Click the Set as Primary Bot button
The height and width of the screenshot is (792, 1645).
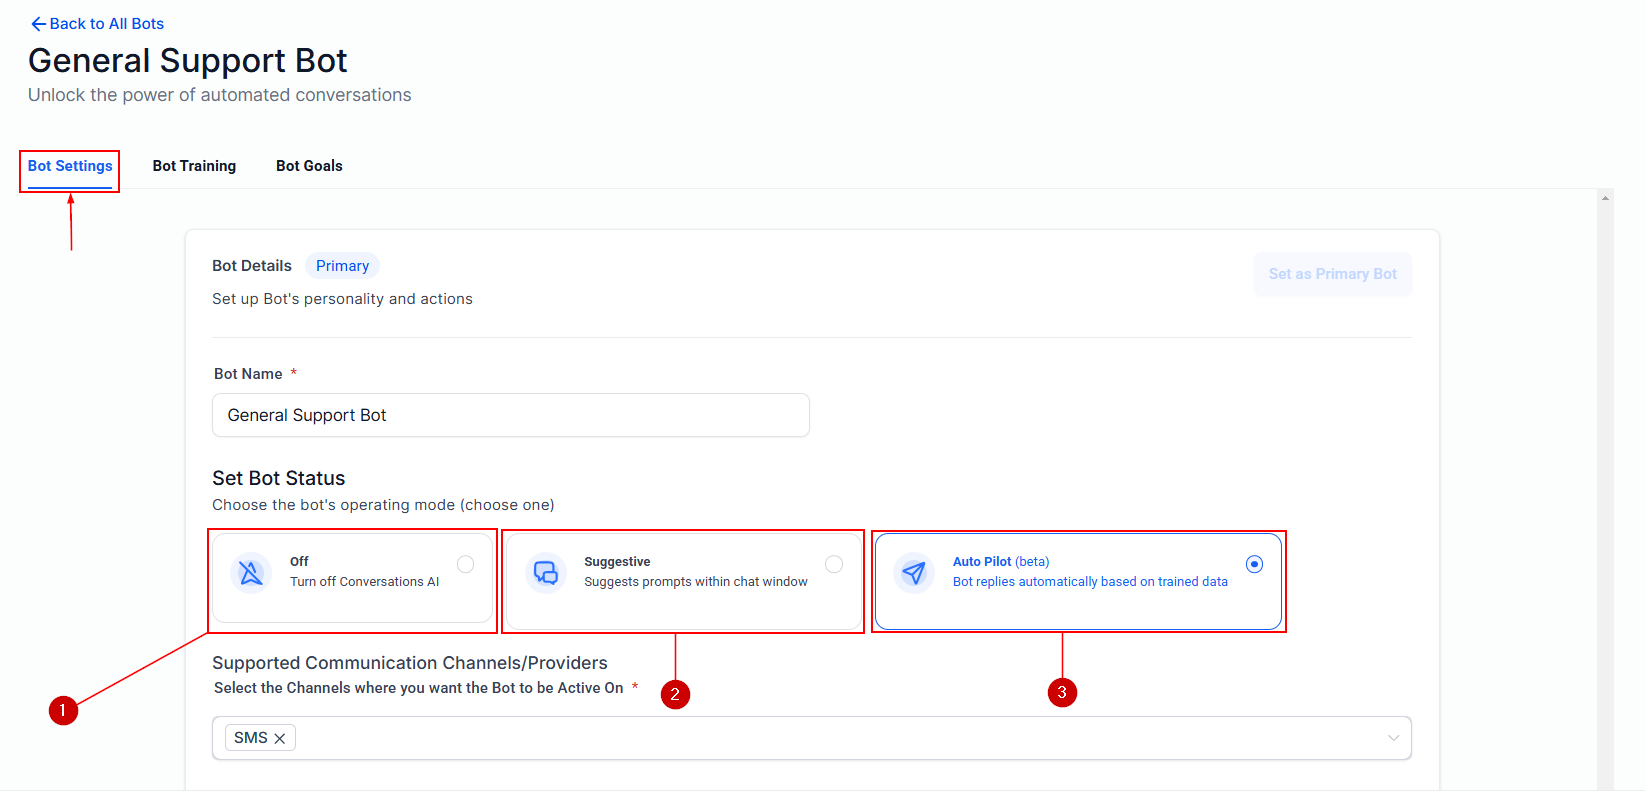pyautogui.click(x=1332, y=274)
